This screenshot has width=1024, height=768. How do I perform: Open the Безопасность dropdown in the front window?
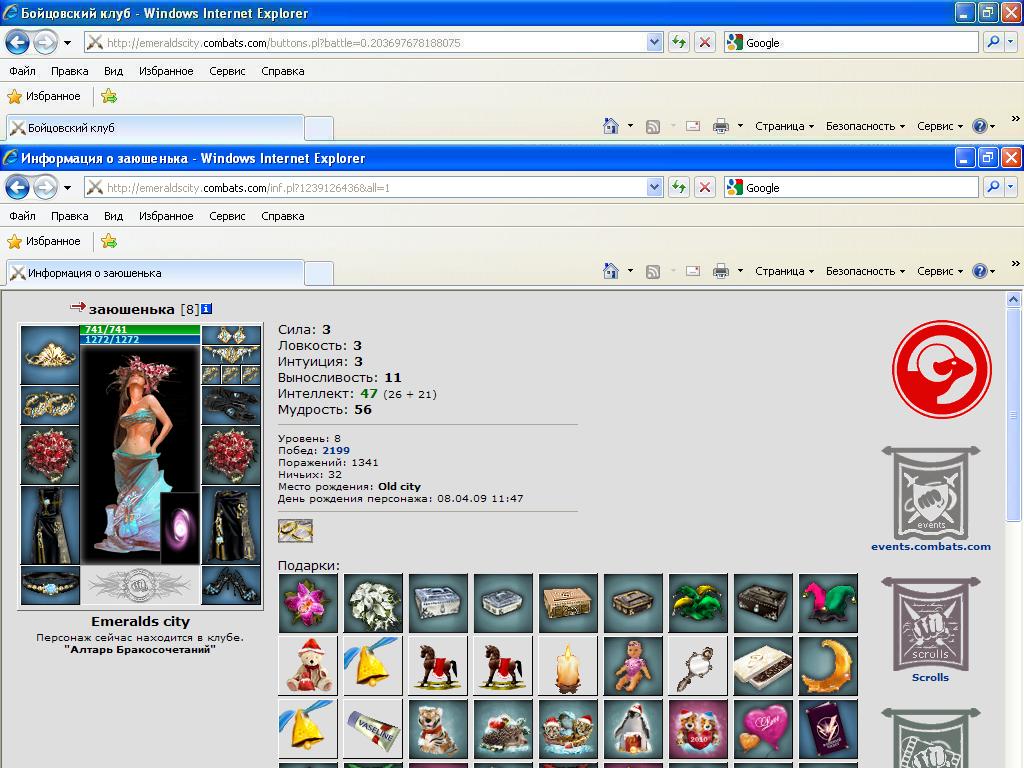click(865, 271)
